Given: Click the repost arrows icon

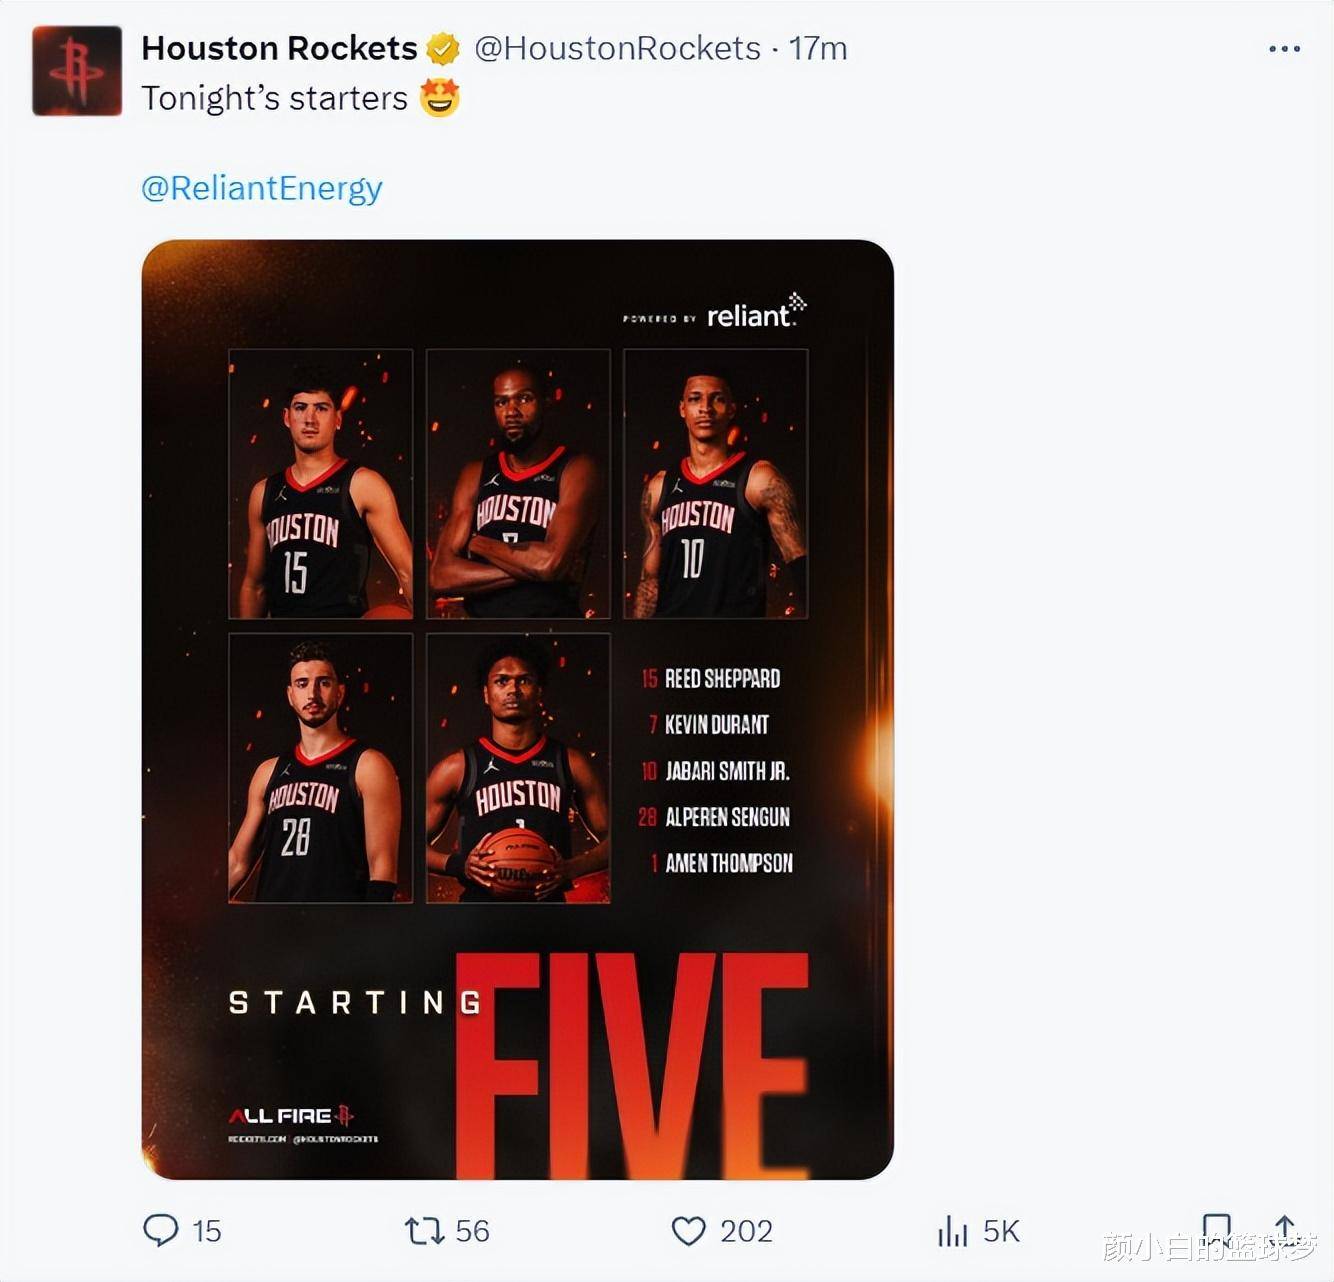Looking at the screenshot, I should click(424, 1230).
